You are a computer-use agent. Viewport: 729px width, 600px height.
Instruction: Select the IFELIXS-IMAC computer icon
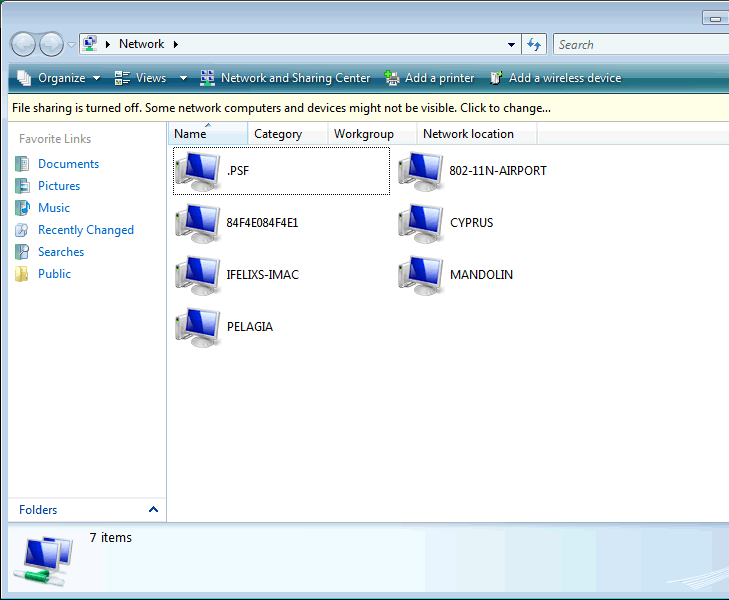click(198, 275)
